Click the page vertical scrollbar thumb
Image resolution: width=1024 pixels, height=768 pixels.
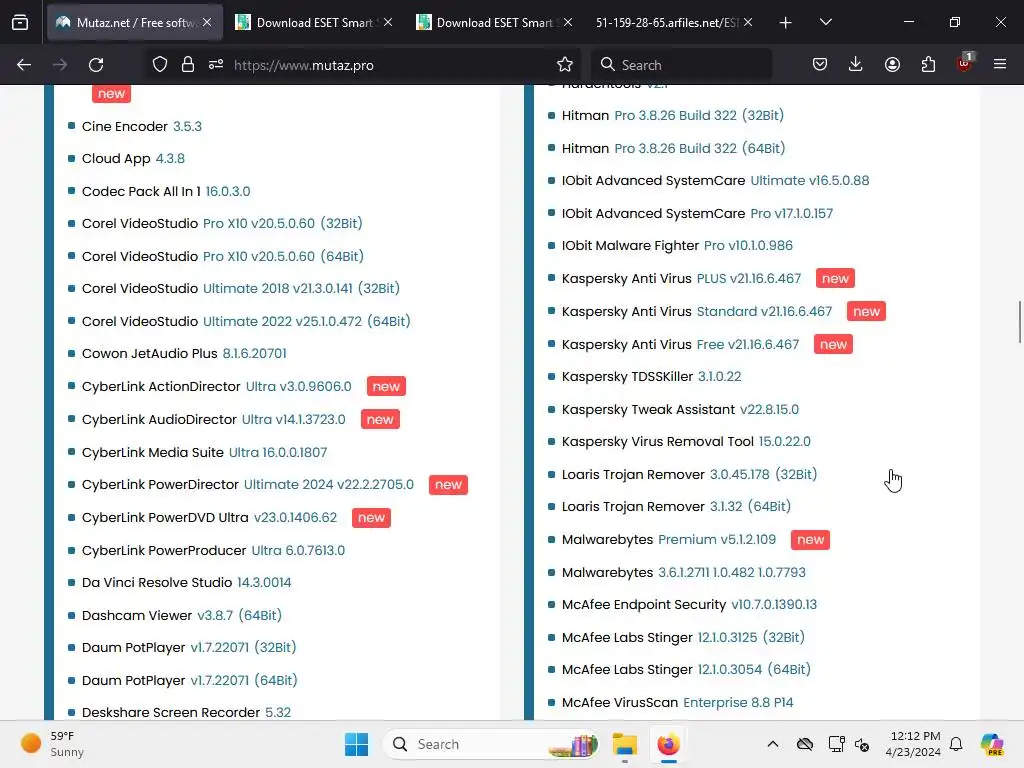point(1019,321)
